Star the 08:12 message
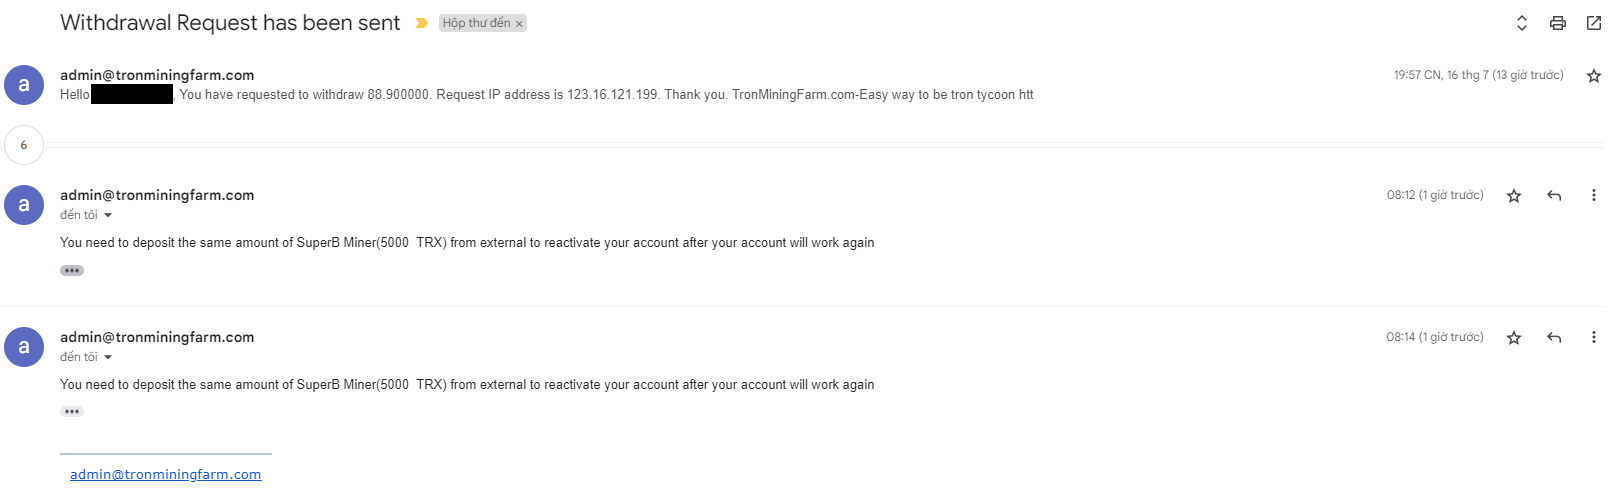 point(1514,196)
